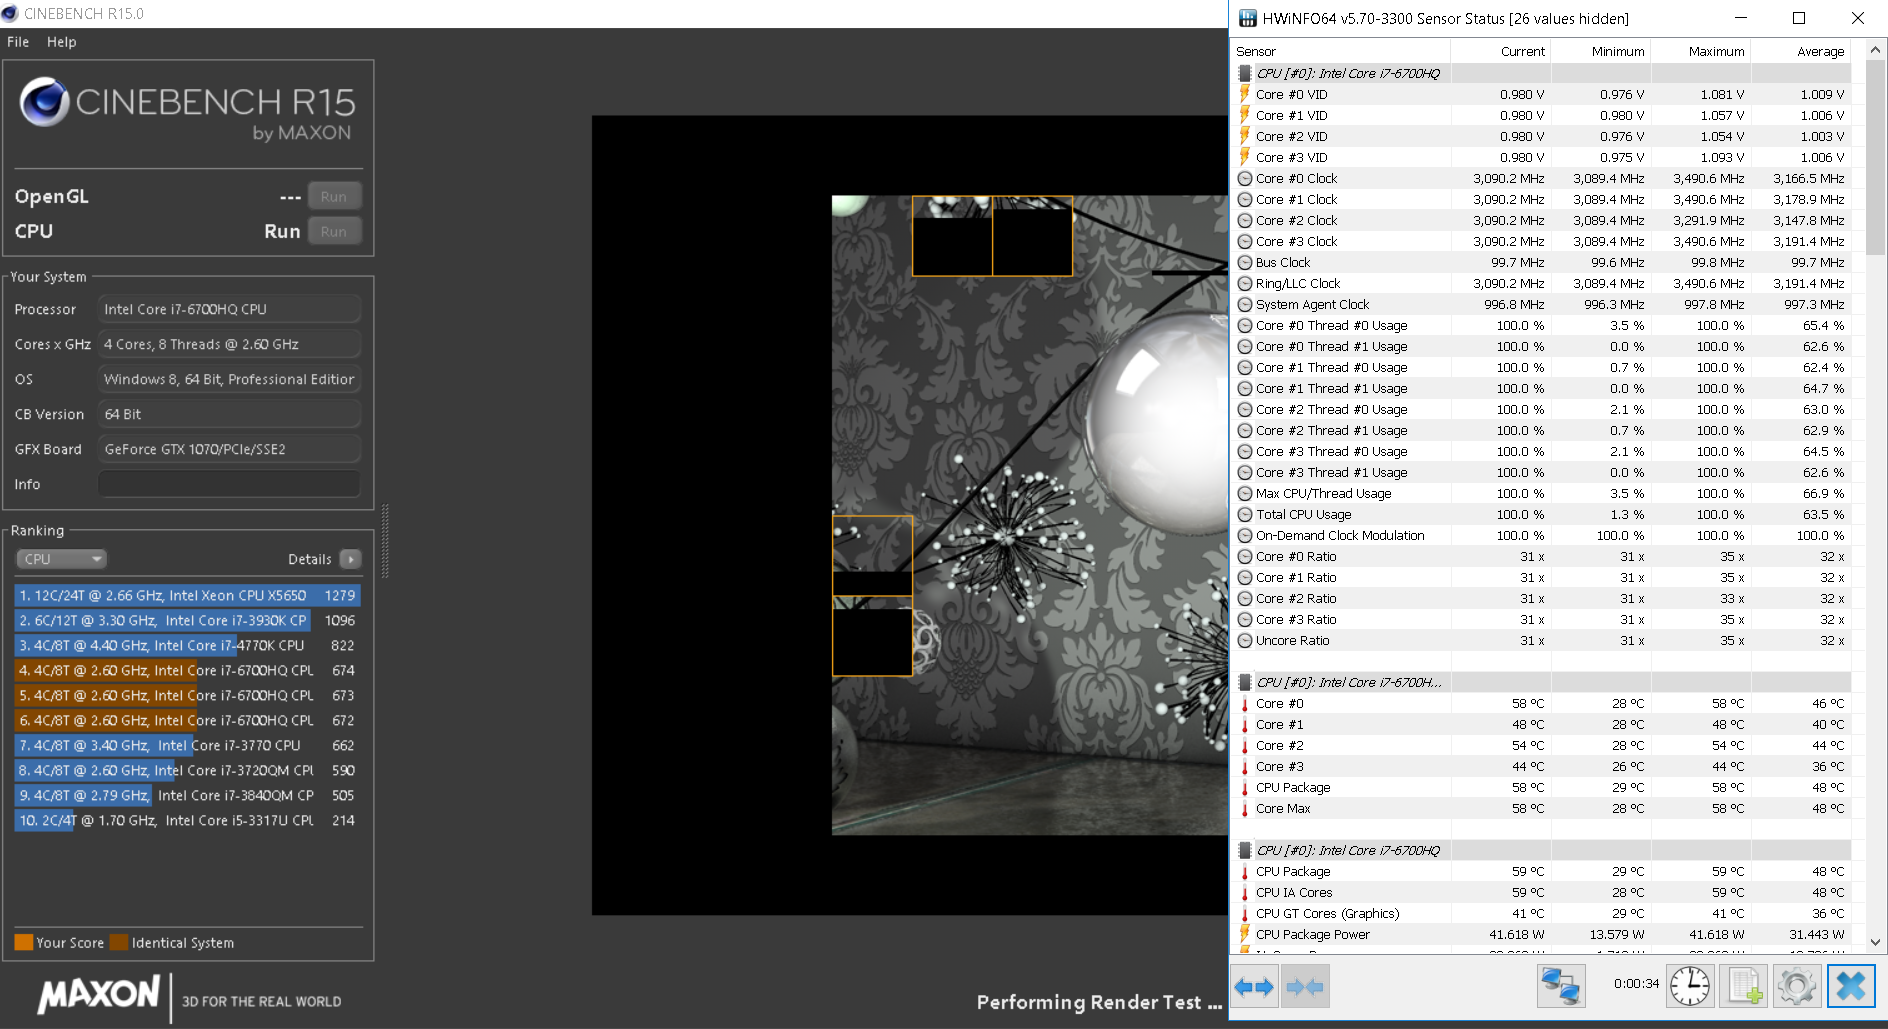Click the HWiNFO vertical scrollbar thumb
The image size is (1888, 1029).
(x=1876, y=158)
